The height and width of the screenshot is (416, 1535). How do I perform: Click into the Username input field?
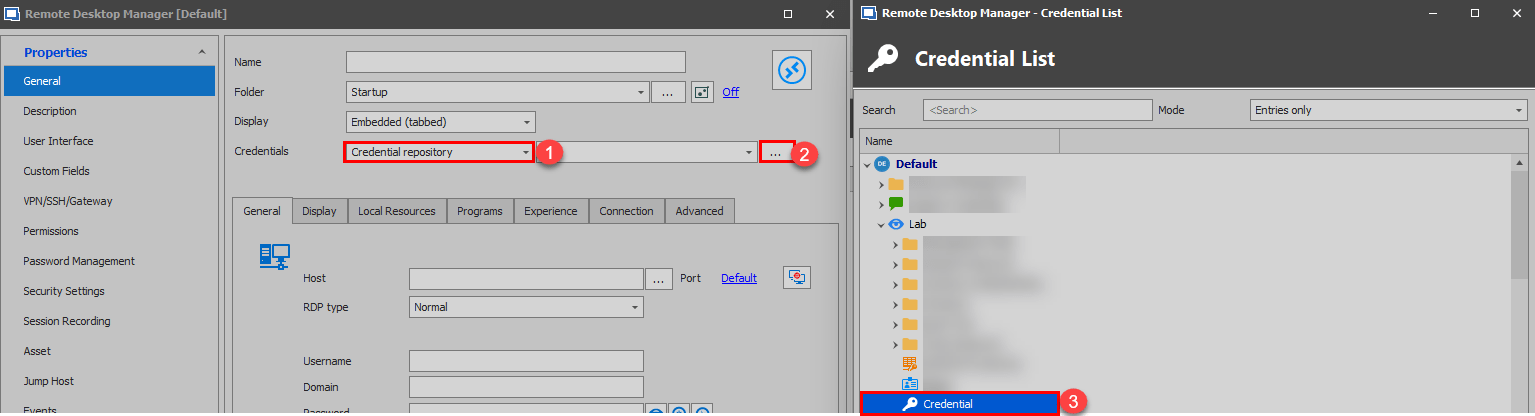(x=526, y=361)
